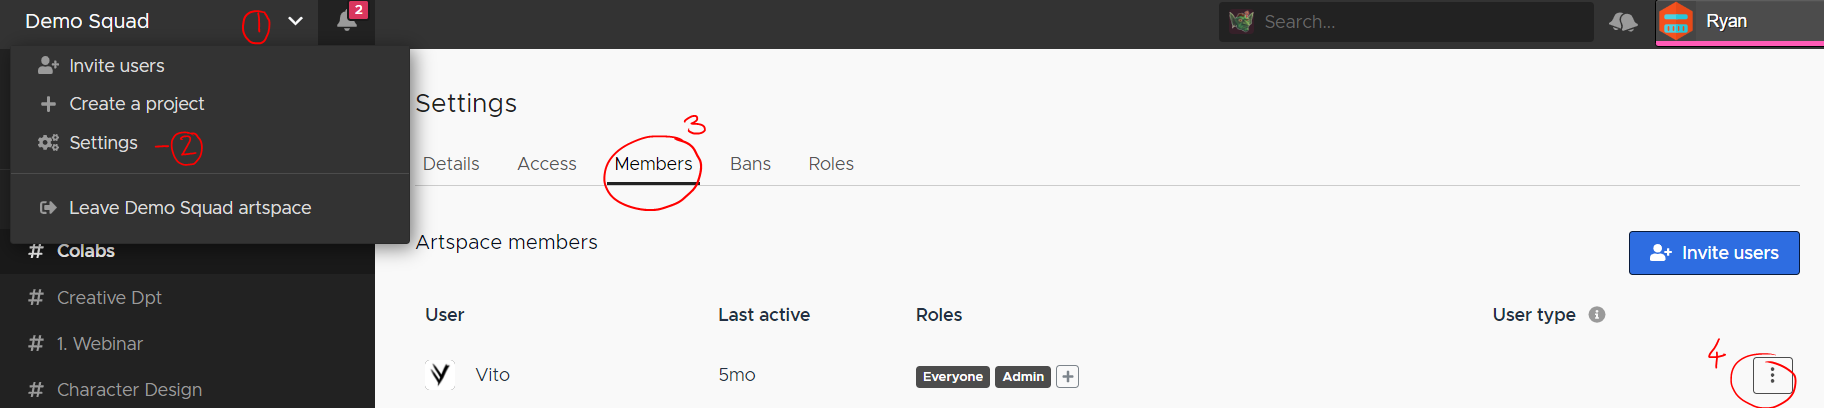
Task: Click the search bar artspace logo icon
Action: [x=1241, y=21]
